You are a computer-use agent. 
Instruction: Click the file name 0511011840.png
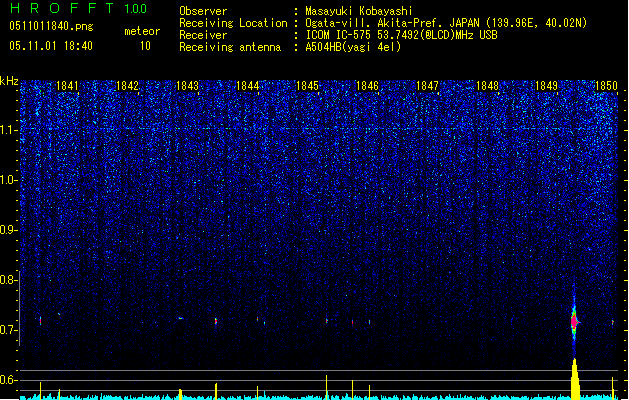point(51,26)
